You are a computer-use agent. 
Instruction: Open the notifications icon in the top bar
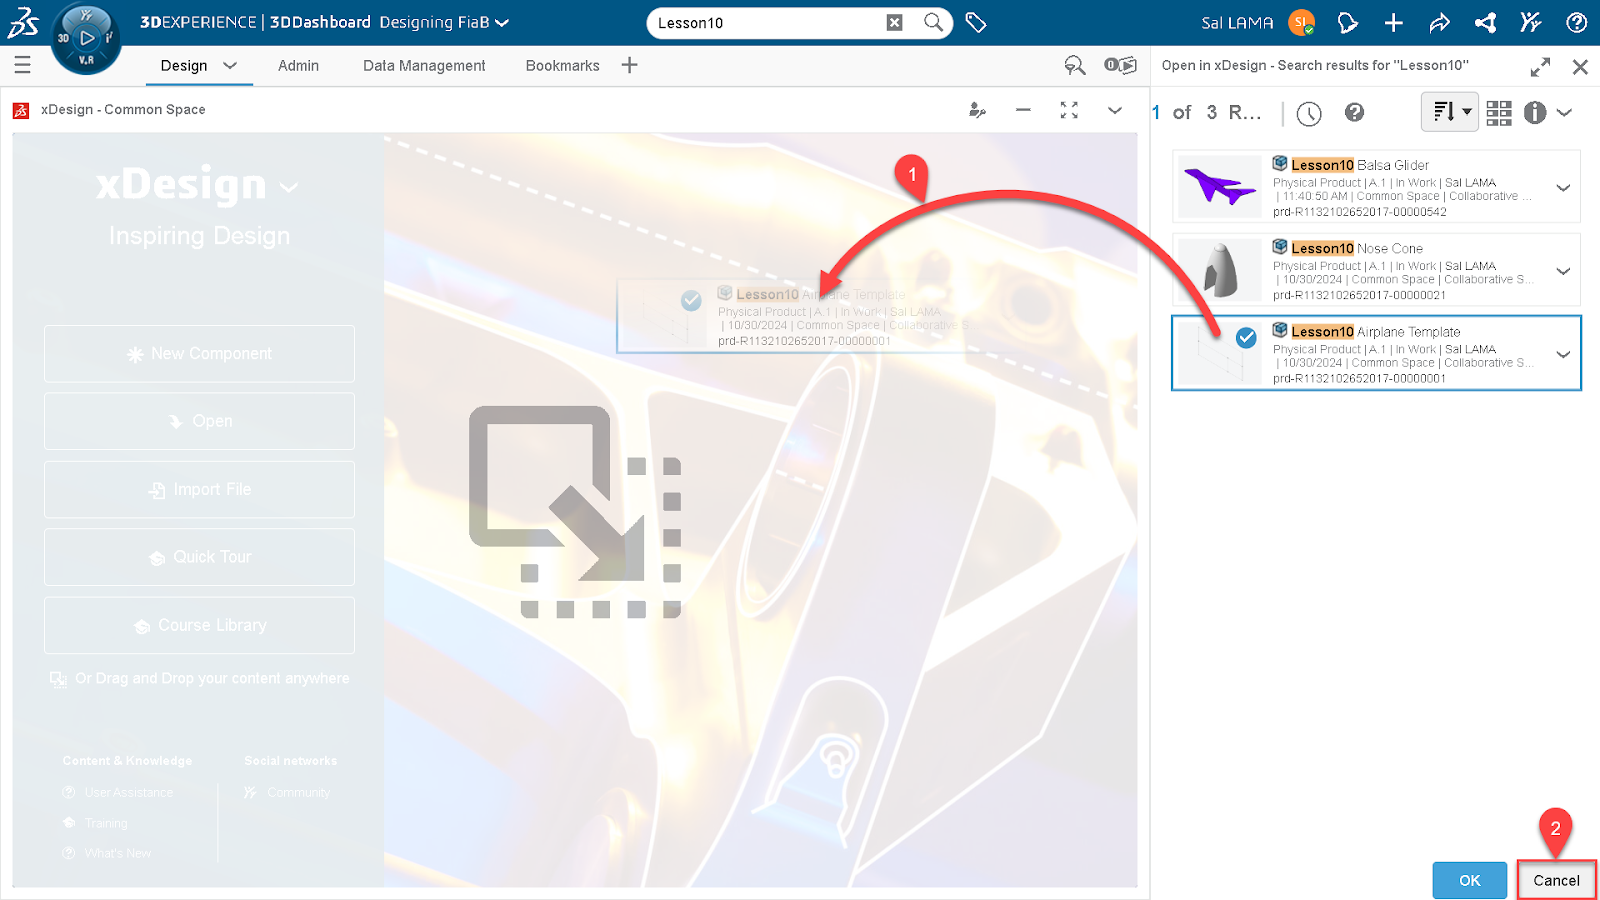[1347, 22]
